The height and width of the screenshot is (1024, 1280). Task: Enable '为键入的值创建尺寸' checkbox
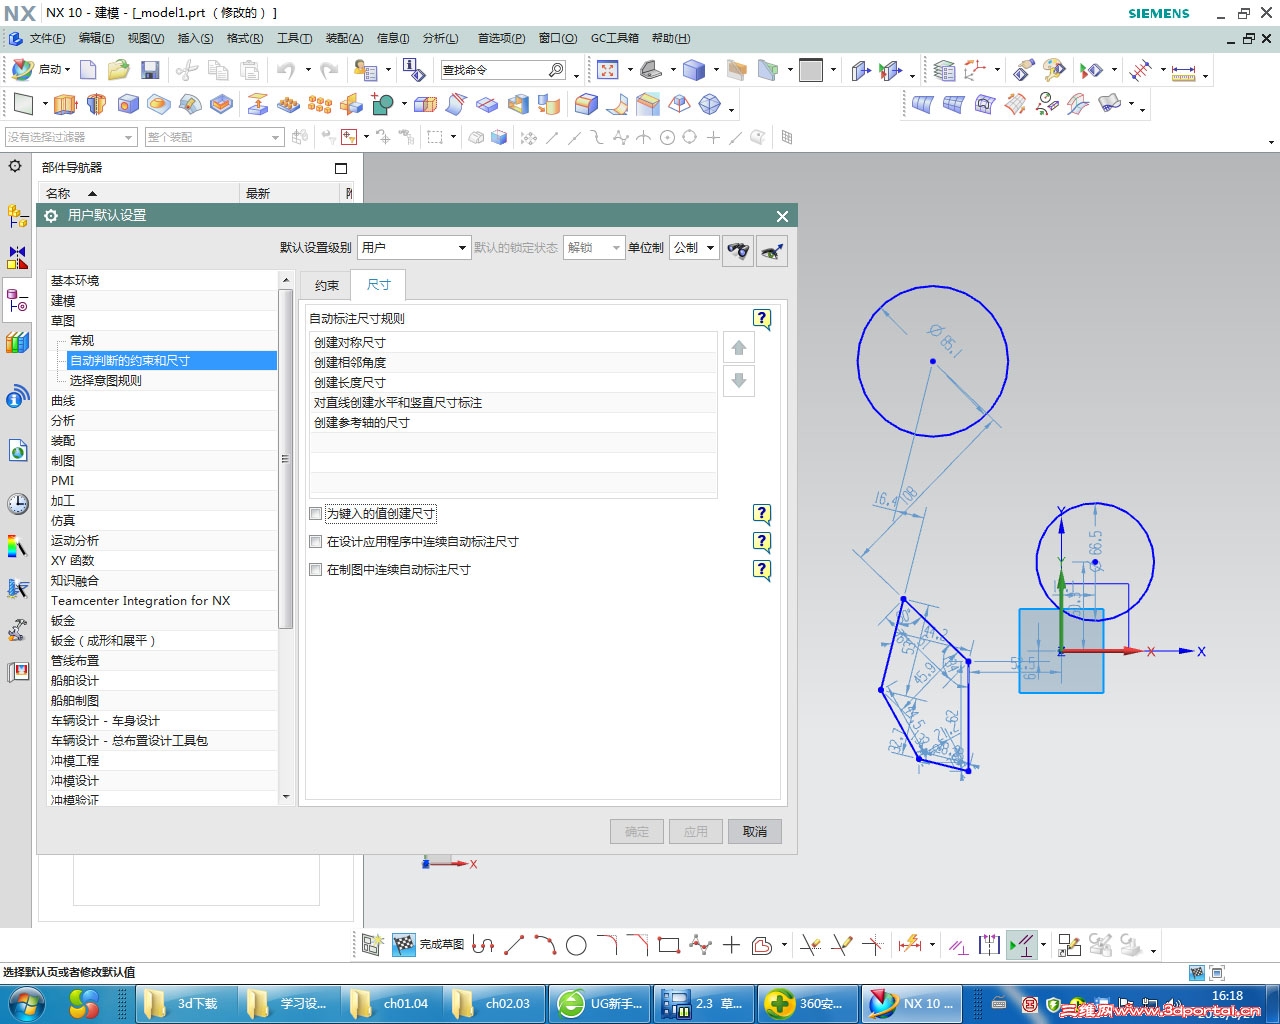point(316,514)
